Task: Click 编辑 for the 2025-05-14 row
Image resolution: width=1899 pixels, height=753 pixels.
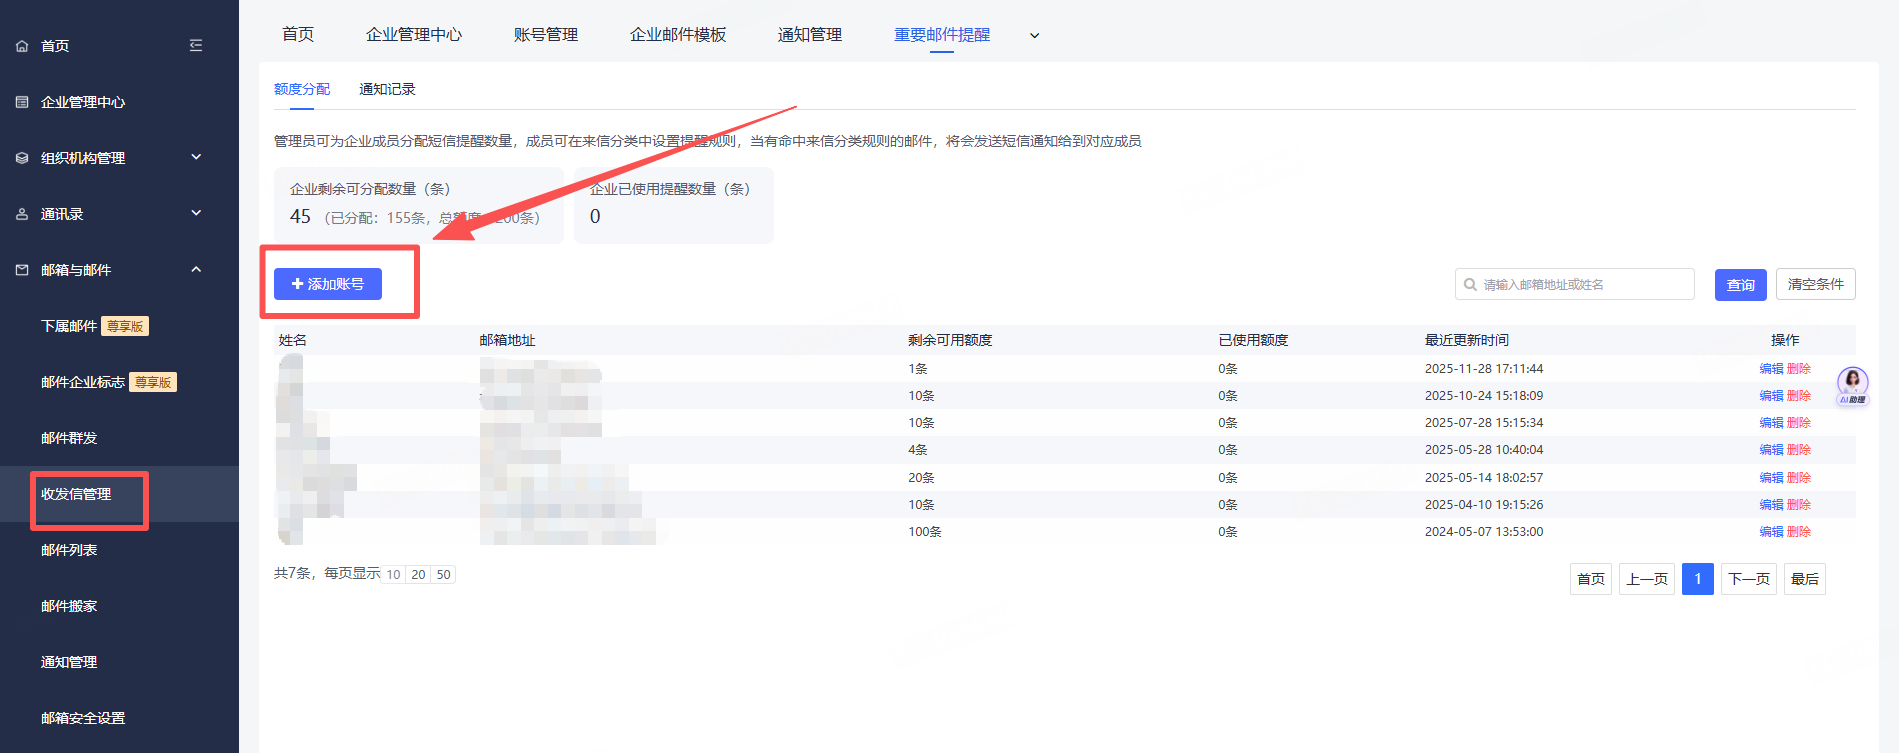Action: tap(1771, 478)
